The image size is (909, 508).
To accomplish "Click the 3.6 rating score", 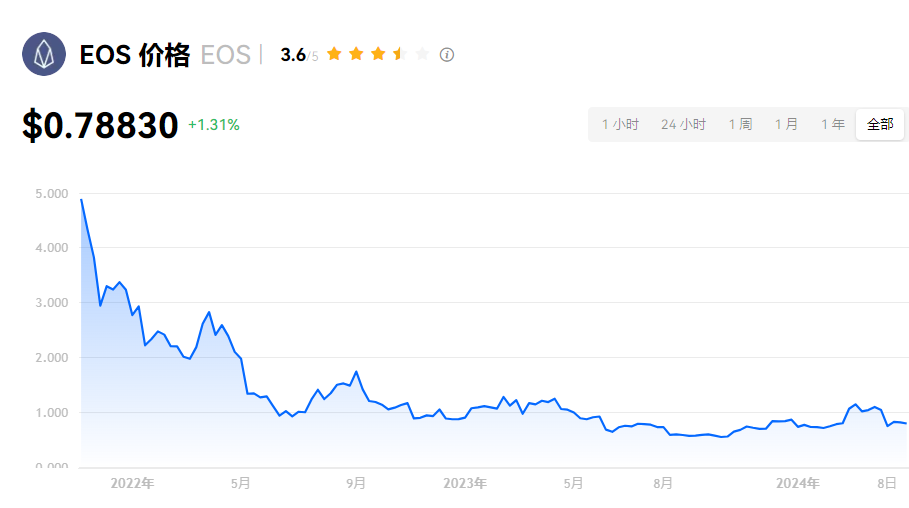I will tap(293, 55).
